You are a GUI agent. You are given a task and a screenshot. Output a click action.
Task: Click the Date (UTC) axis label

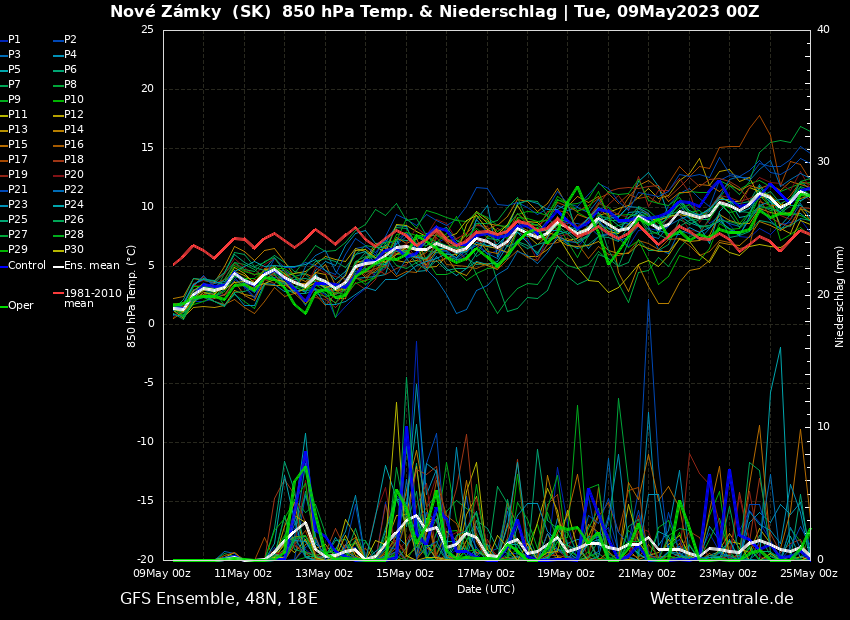[485, 589]
